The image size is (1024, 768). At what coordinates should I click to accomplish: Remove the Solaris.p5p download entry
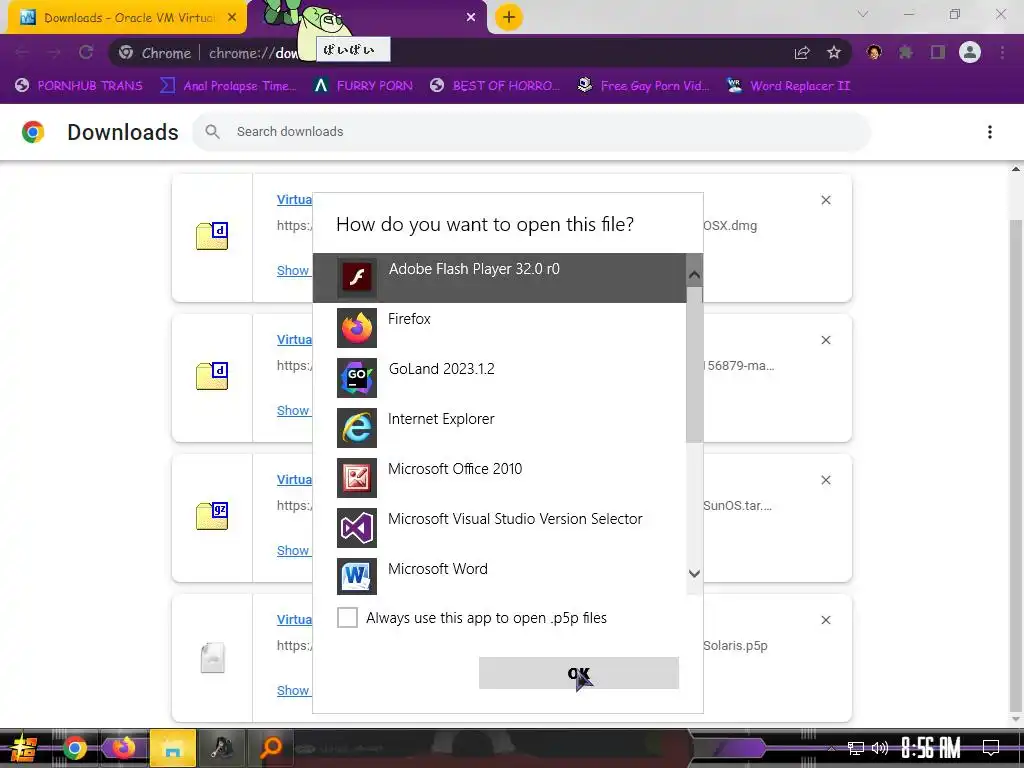point(825,620)
